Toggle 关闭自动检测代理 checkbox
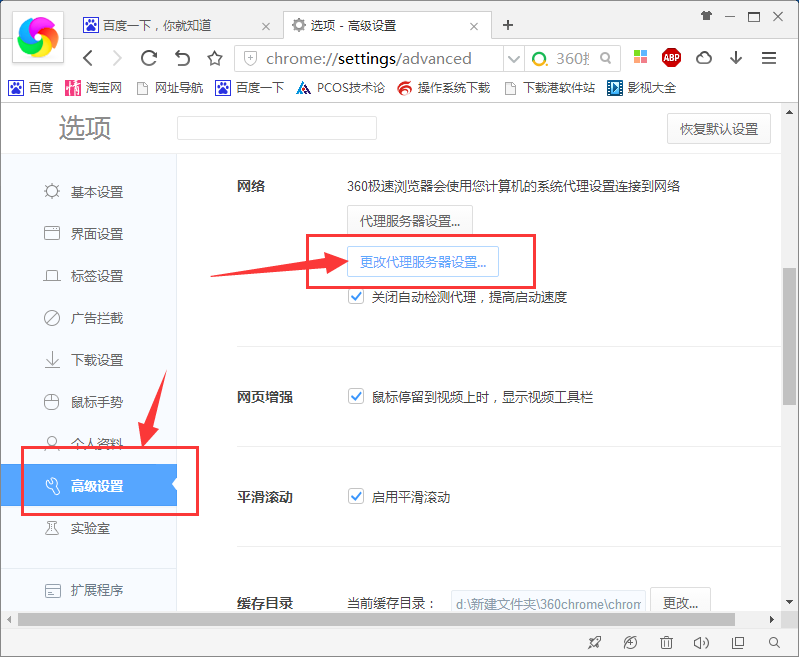 pos(356,296)
